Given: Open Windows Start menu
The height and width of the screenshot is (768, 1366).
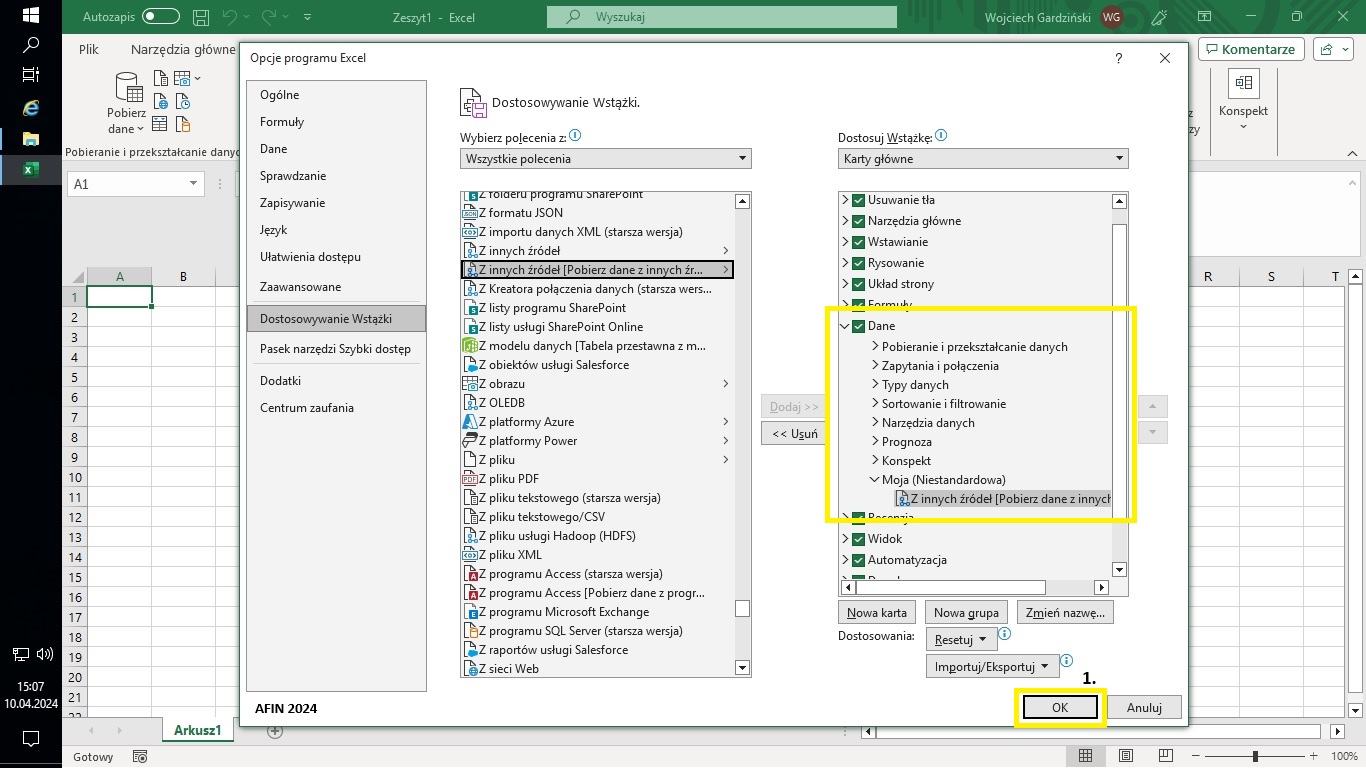Looking at the screenshot, I should click(30, 15).
